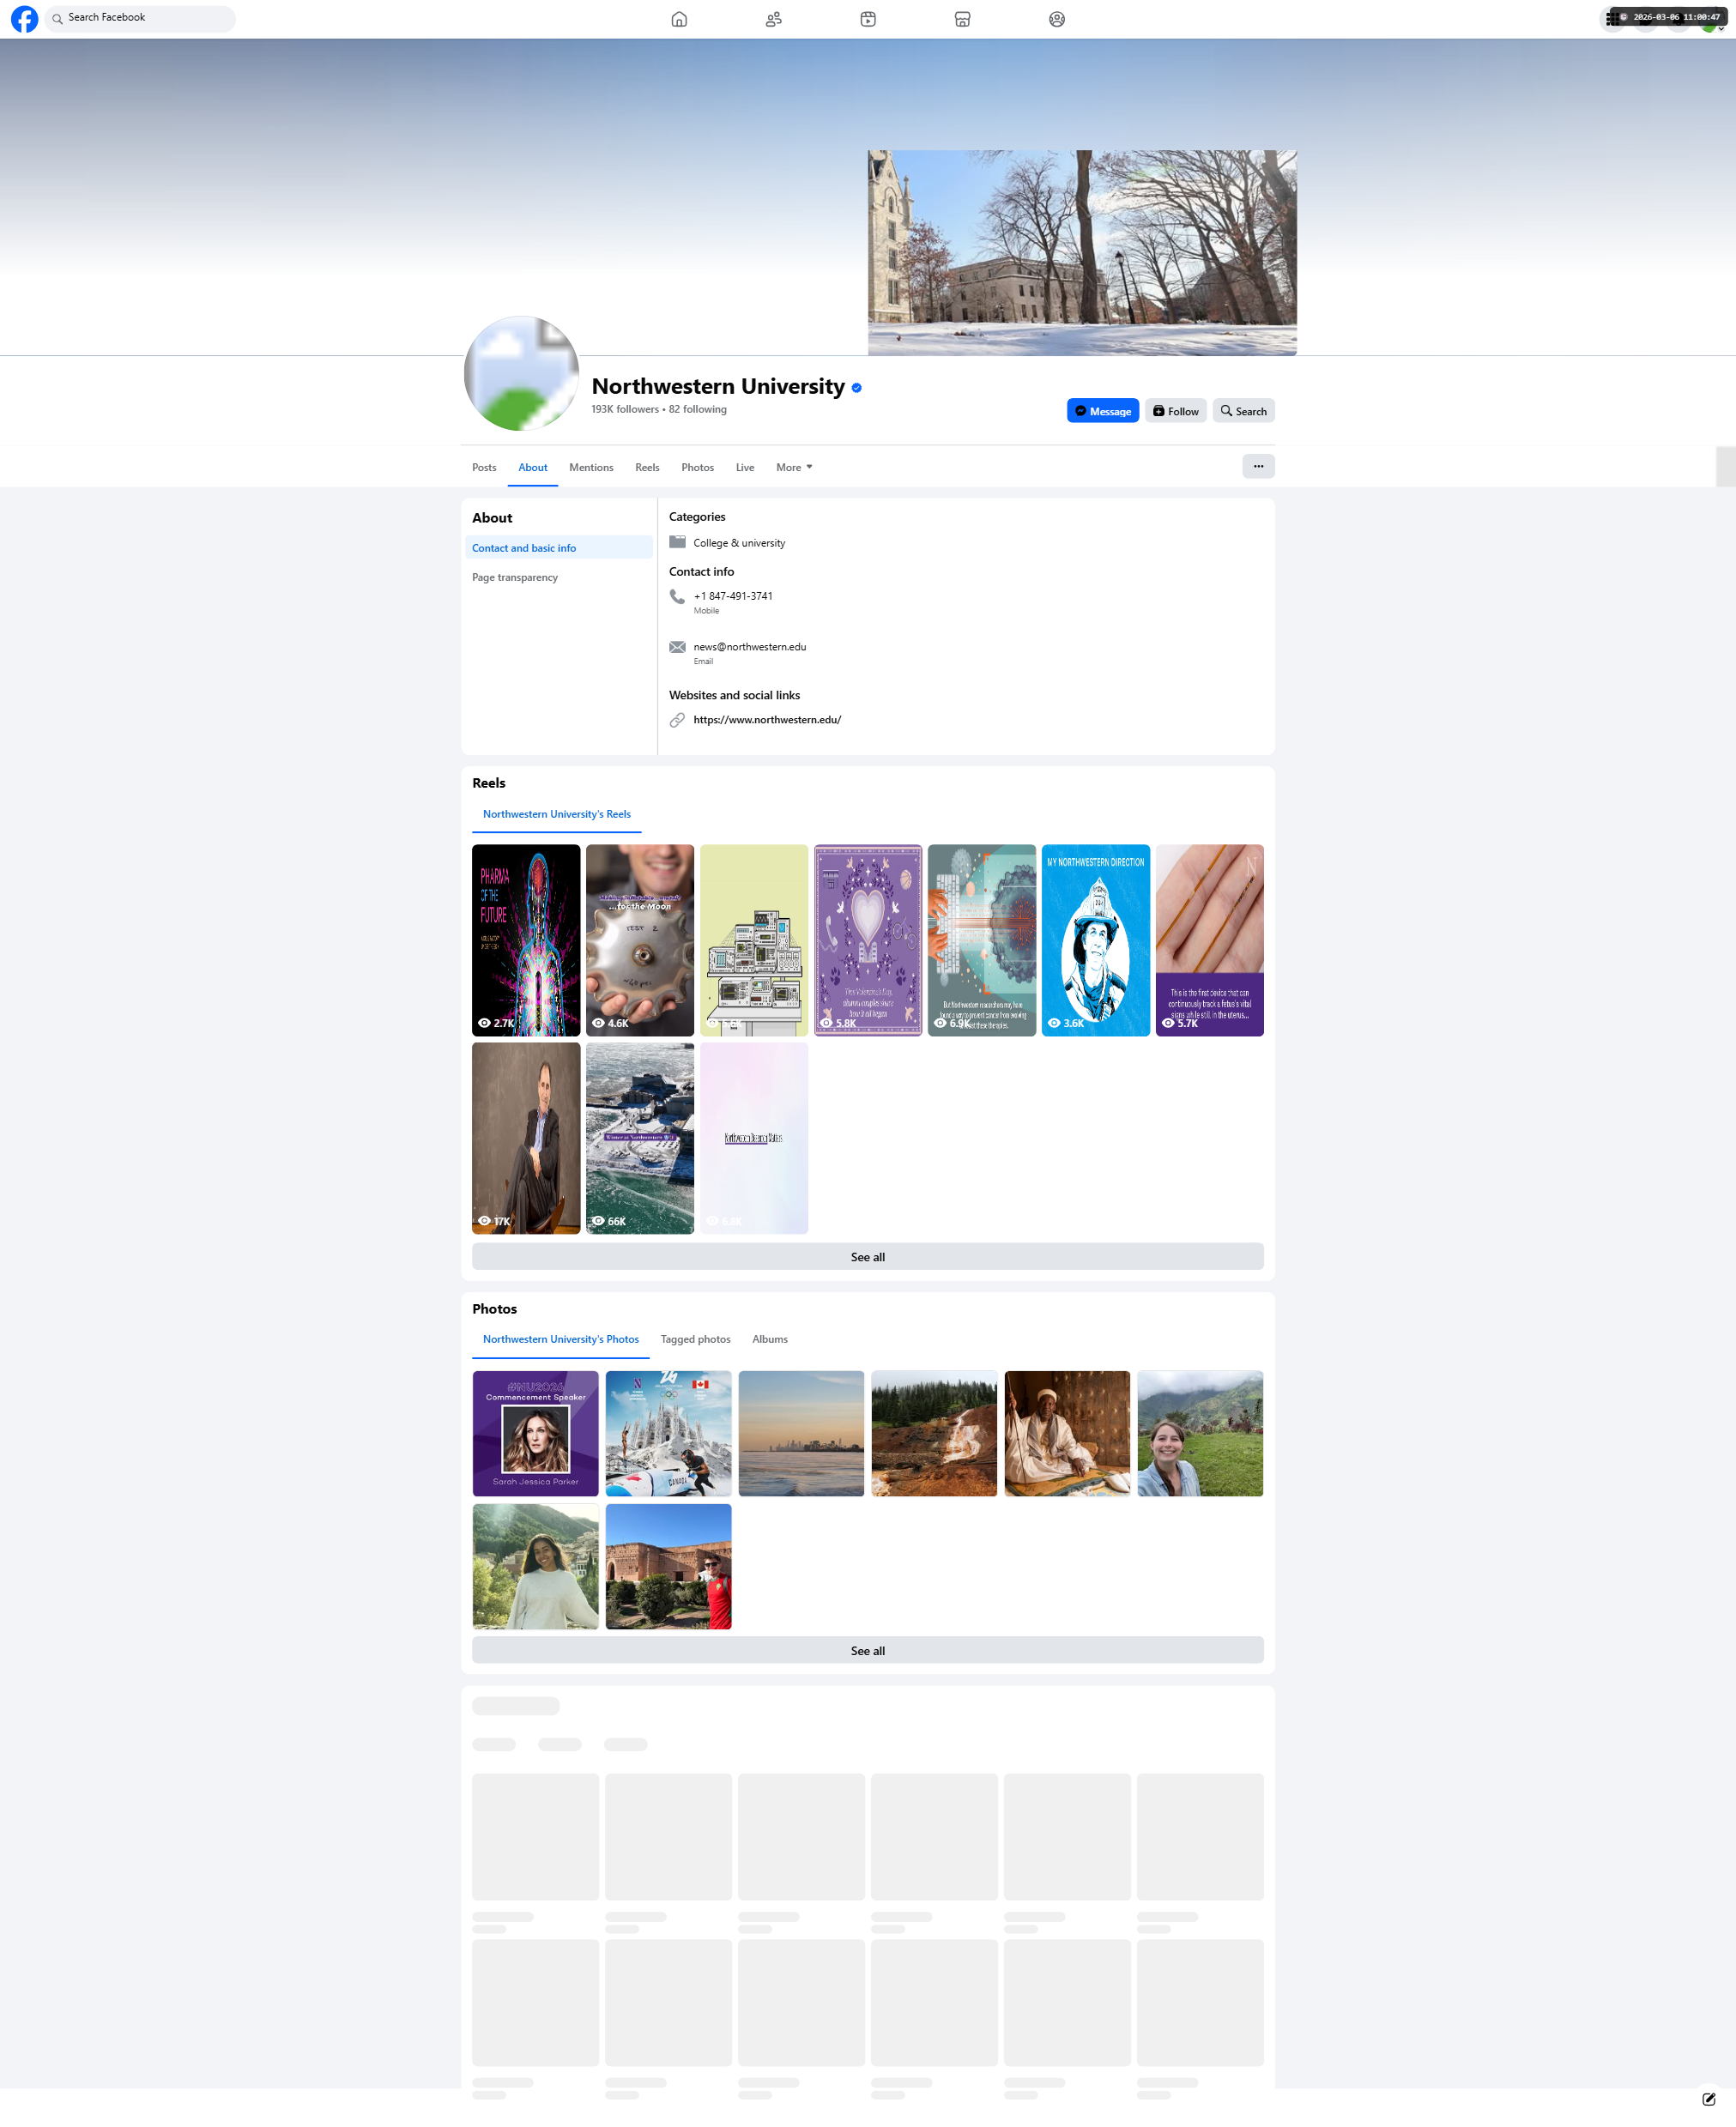Screen dimensions: 1736x2127
Task: Open the Groups icon in top navigation
Action: click(1057, 19)
